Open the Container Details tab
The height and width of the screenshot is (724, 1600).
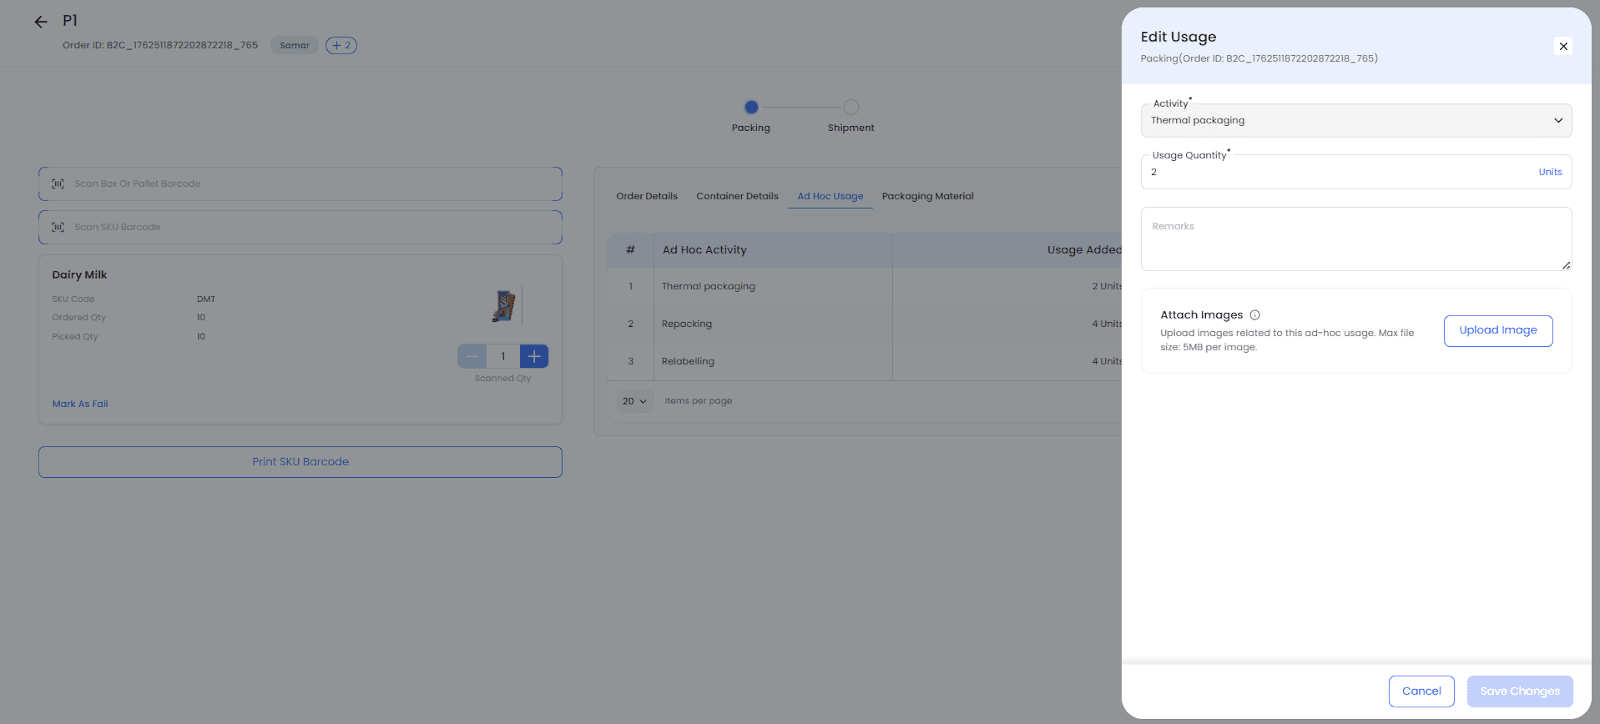point(737,196)
